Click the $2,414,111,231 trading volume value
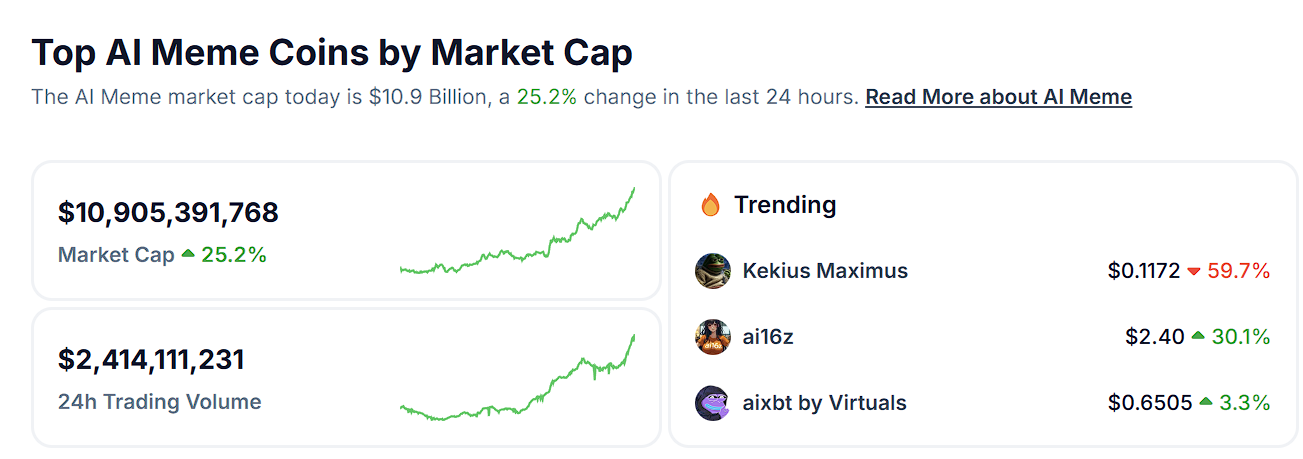The width and height of the screenshot is (1303, 459). tap(151, 359)
